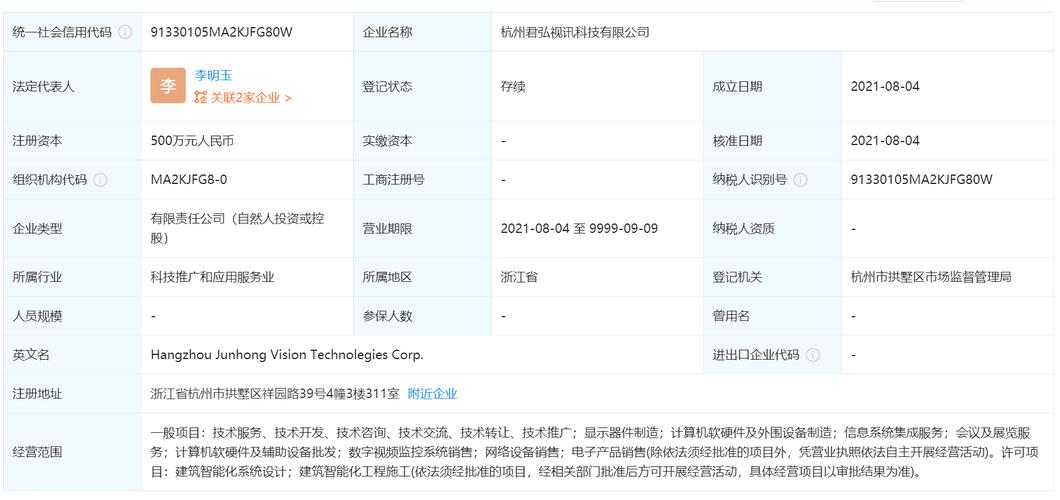
Task: Click 成立日期 value 2021-08-04
Action: pos(885,86)
